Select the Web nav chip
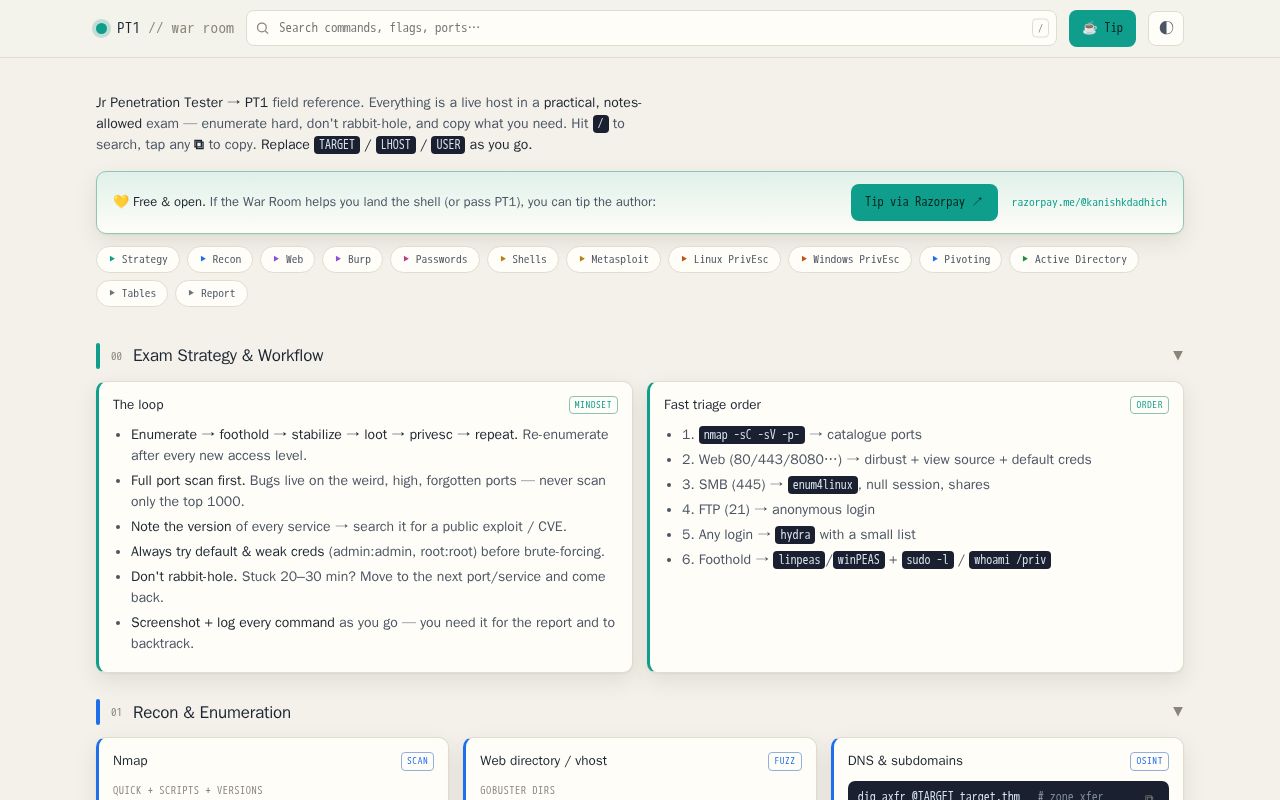Viewport: 1280px width, 800px height. [288, 259]
